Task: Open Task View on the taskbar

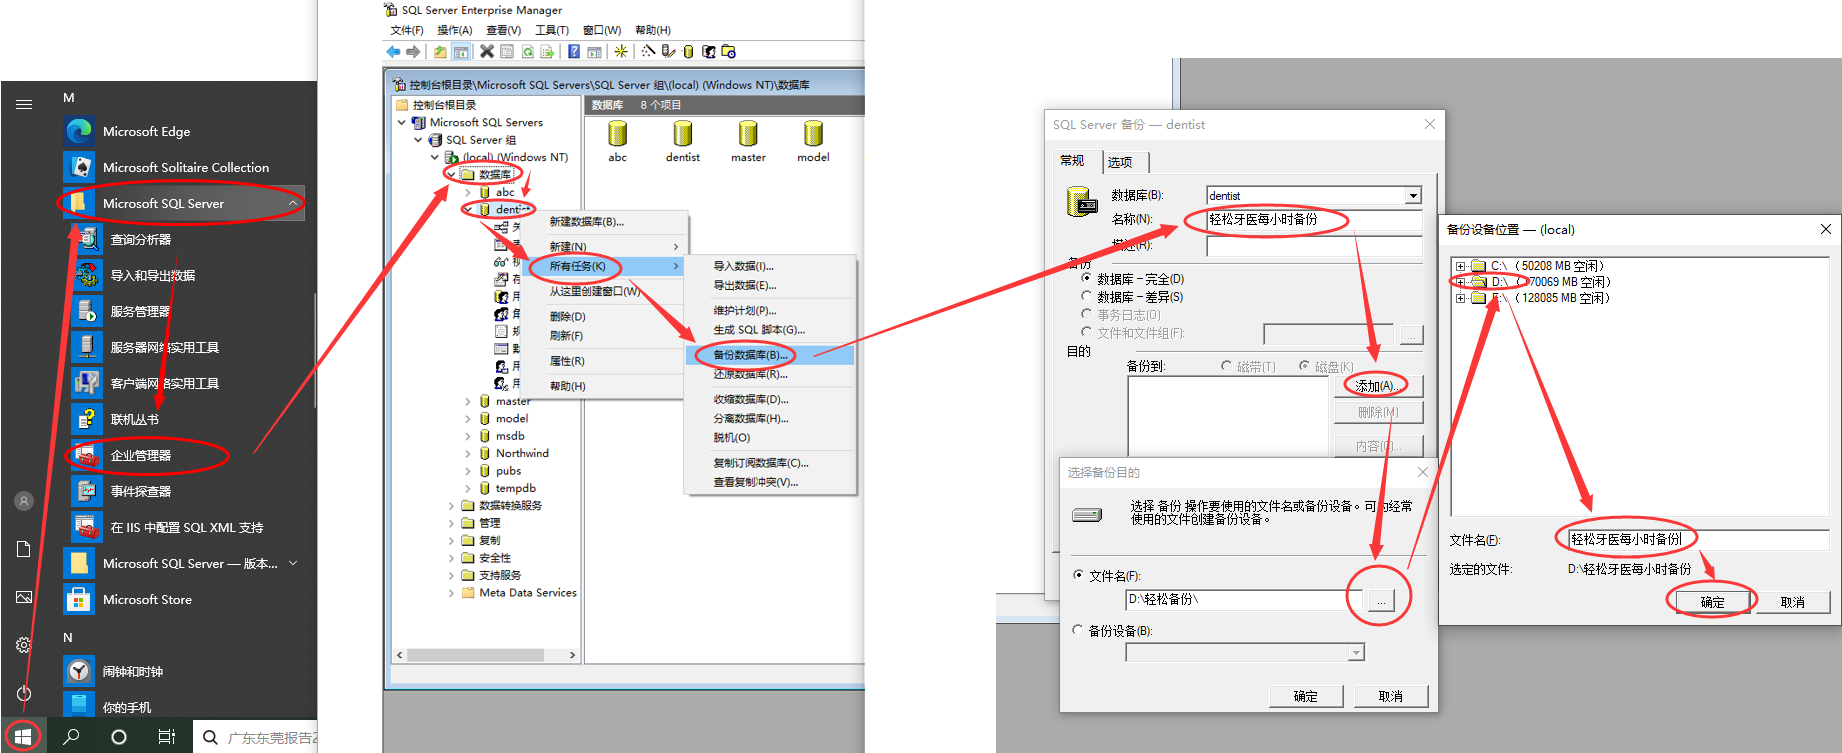Action: (167, 737)
